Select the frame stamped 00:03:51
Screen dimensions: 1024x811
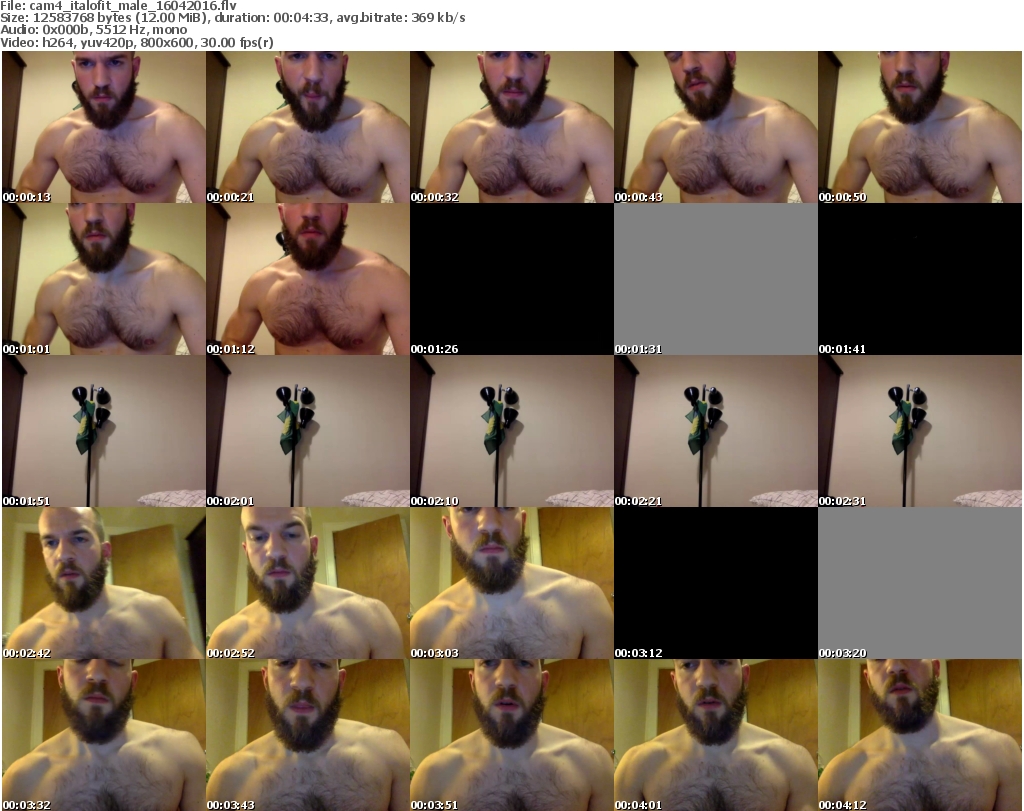(512, 735)
